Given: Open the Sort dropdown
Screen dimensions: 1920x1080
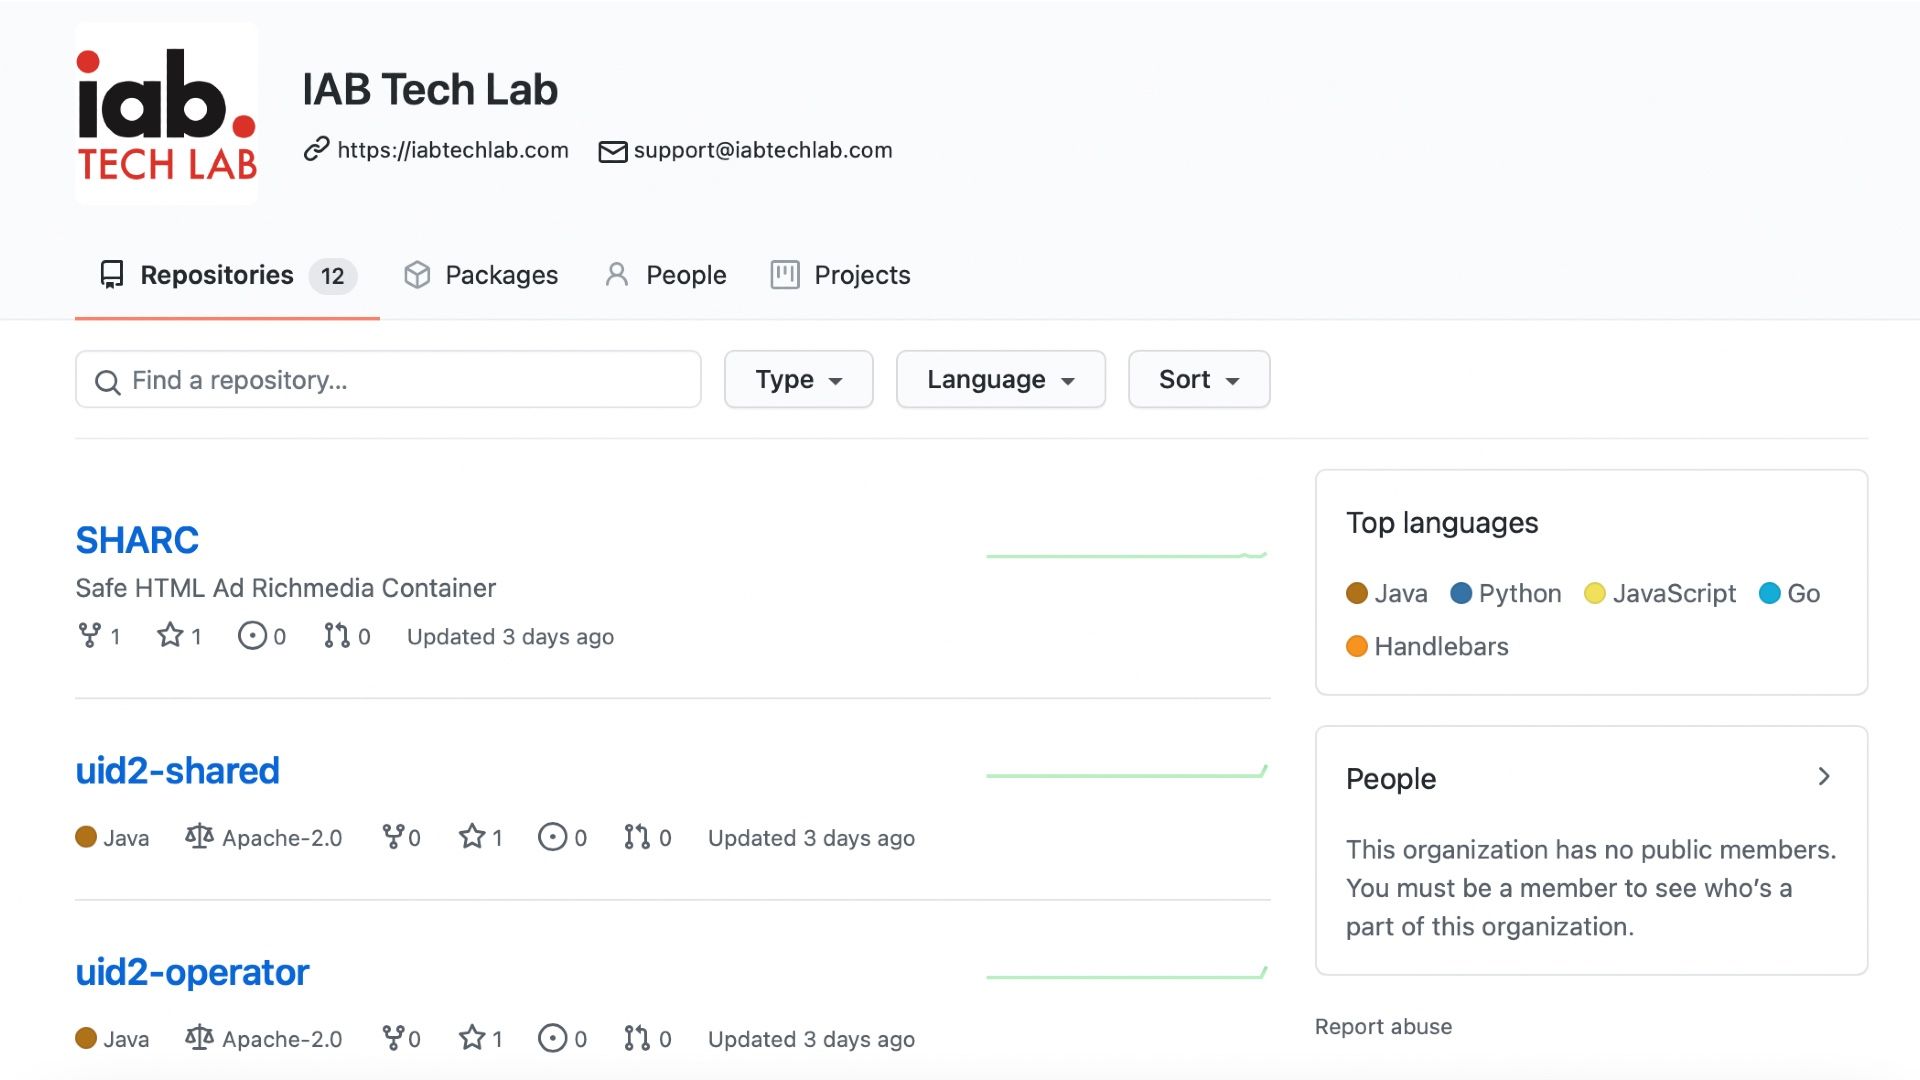Looking at the screenshot, I should [x=1198, y=379].
